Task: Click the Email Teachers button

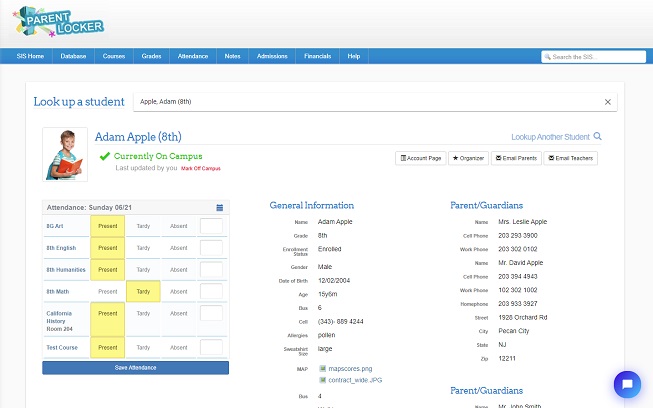Action: tap(570, 158)
